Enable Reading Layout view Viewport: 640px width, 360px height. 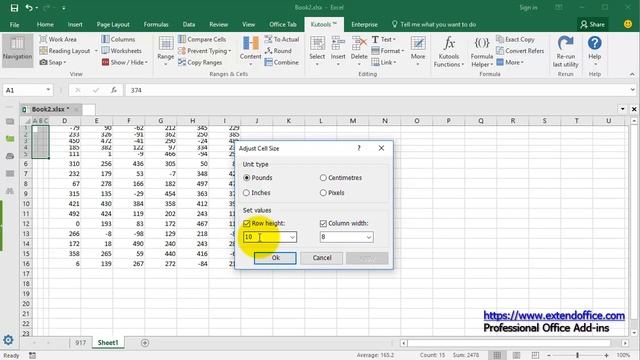pyautogui.click(x=64, y=51)
